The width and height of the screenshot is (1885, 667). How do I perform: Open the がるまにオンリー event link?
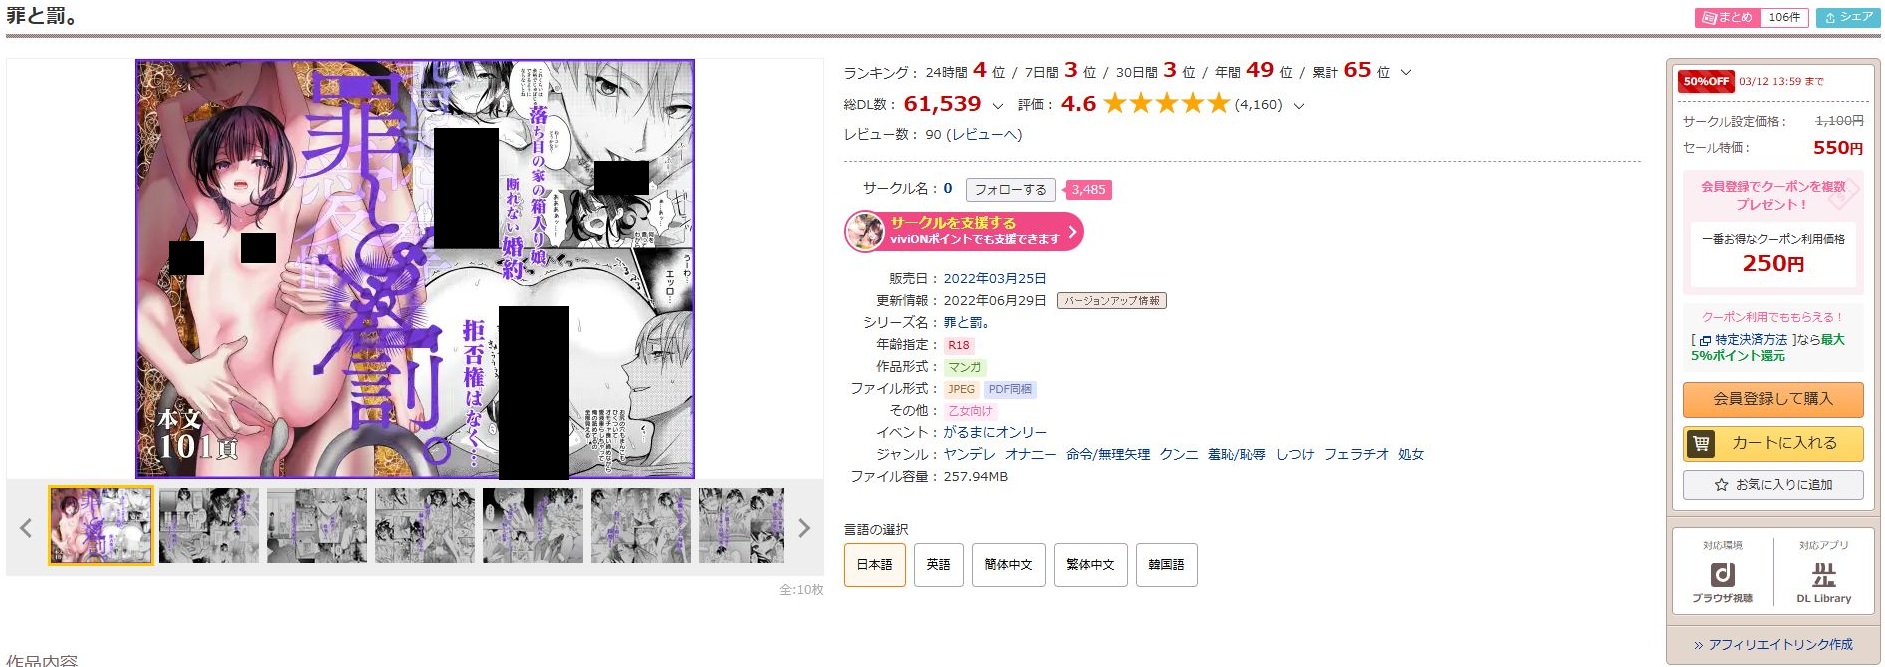(995, 432)
